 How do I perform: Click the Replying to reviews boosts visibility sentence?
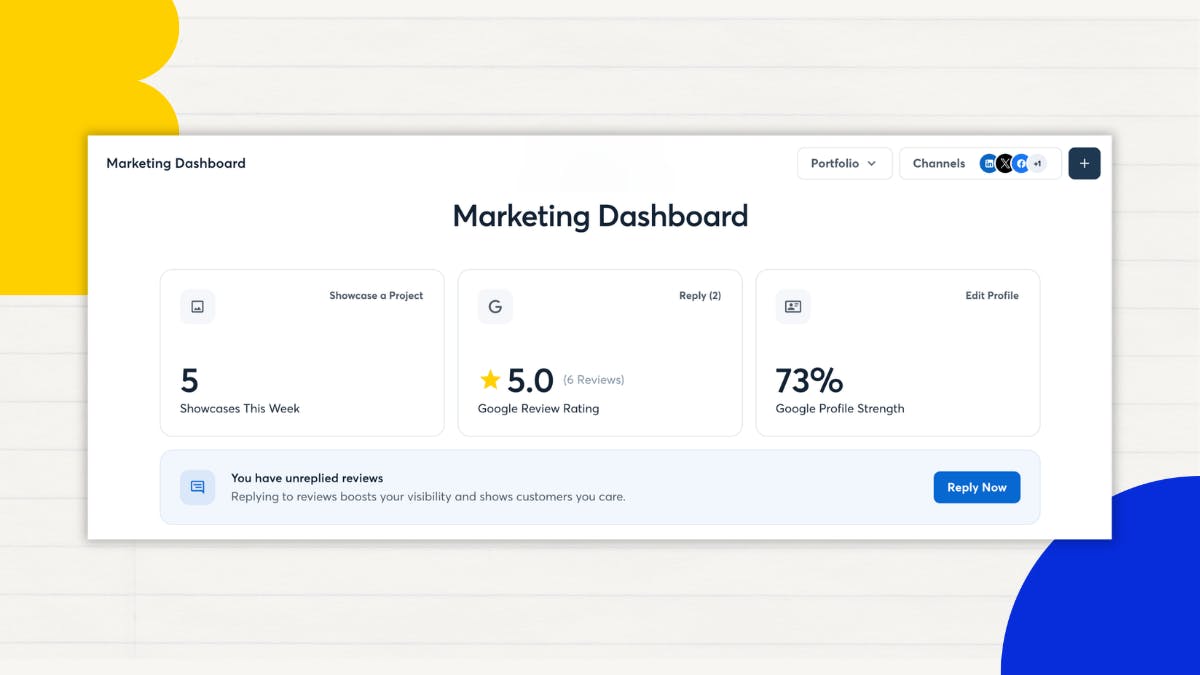click(x=428, y=496)
